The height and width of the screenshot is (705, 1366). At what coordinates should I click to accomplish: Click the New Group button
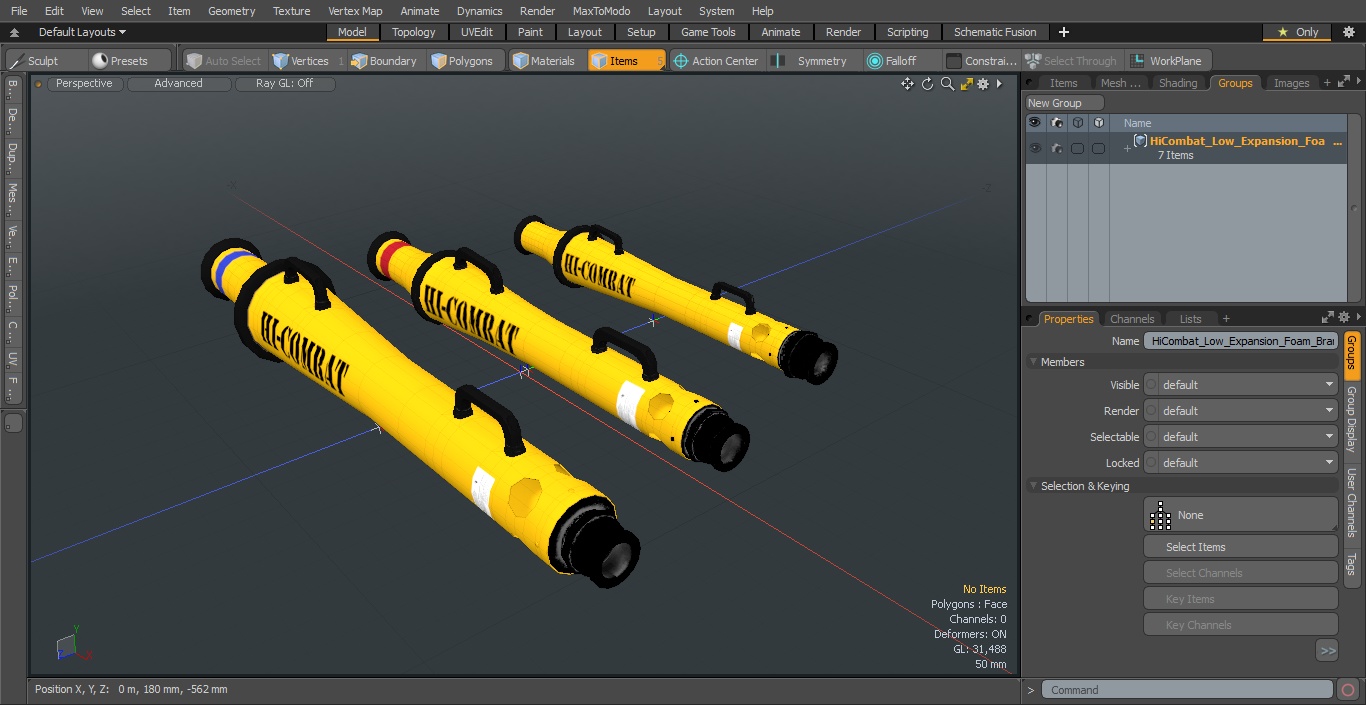coord(1065,103)
